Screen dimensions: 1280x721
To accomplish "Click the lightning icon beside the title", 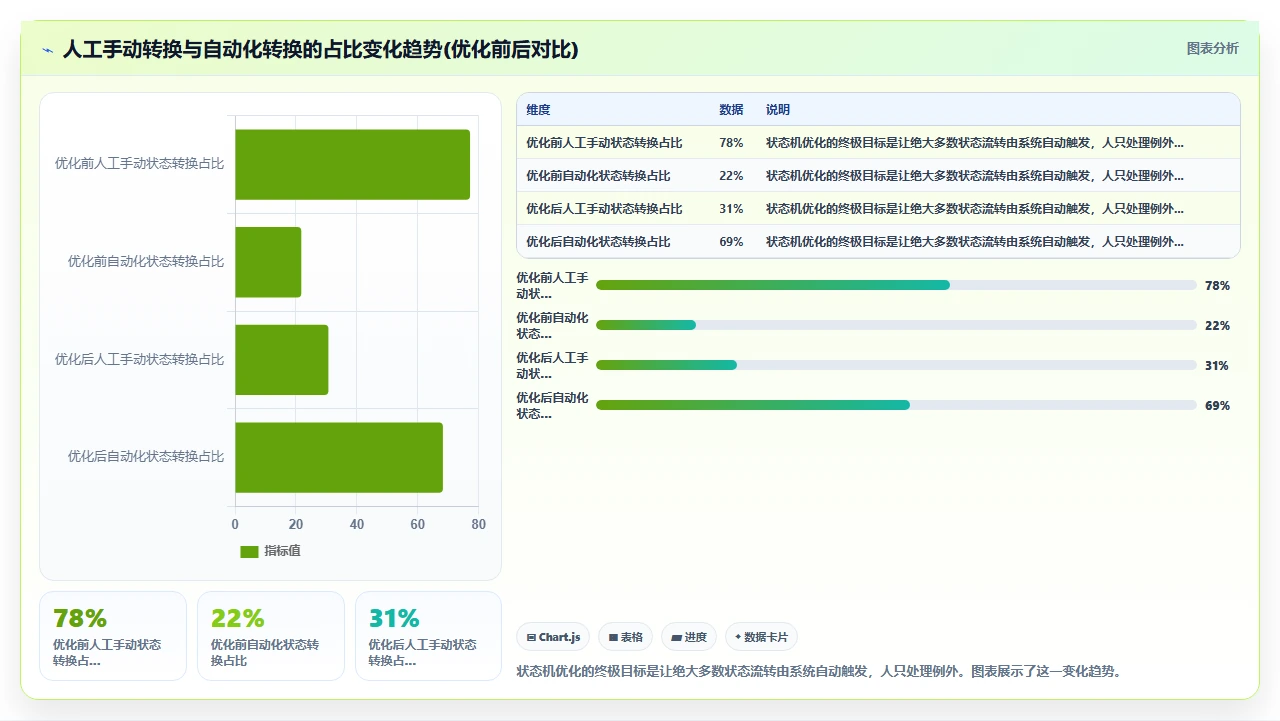I will pyautogui.click(x=48, y=50).
